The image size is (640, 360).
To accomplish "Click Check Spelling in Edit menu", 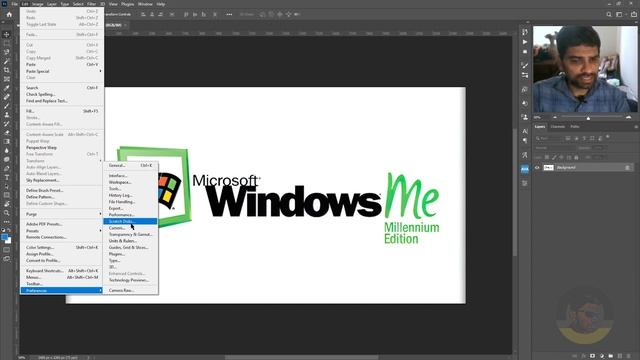I will tap(62, 94).
